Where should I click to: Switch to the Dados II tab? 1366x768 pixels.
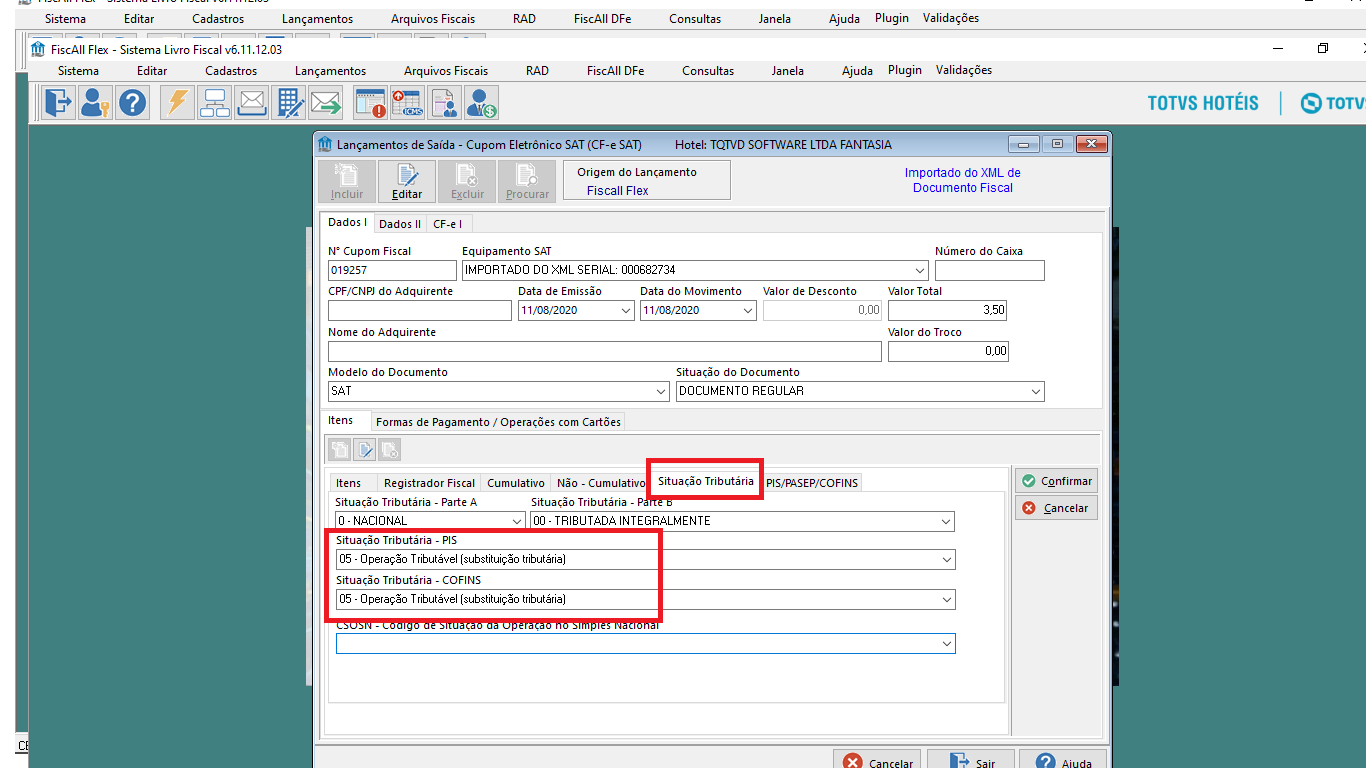(400, 224)
